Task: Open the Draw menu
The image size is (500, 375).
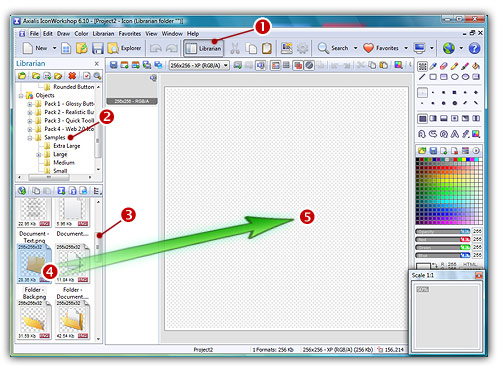Action: point(63,34)
